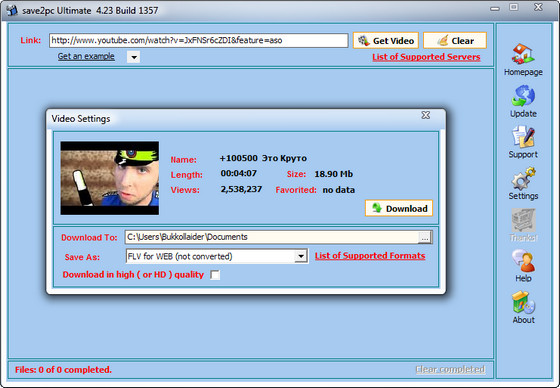Click the Get an example link
Viewport: 560px width, 388px height.
(86, 56)
